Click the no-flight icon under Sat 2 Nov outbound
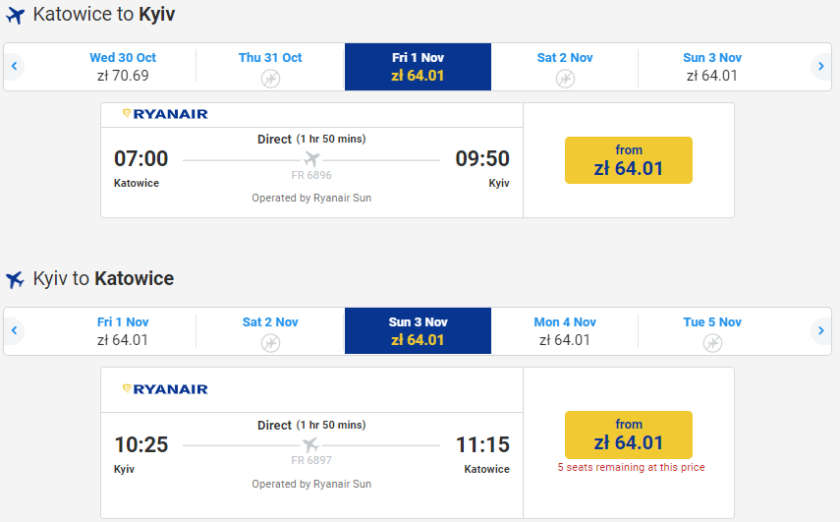 coord(565,78)
